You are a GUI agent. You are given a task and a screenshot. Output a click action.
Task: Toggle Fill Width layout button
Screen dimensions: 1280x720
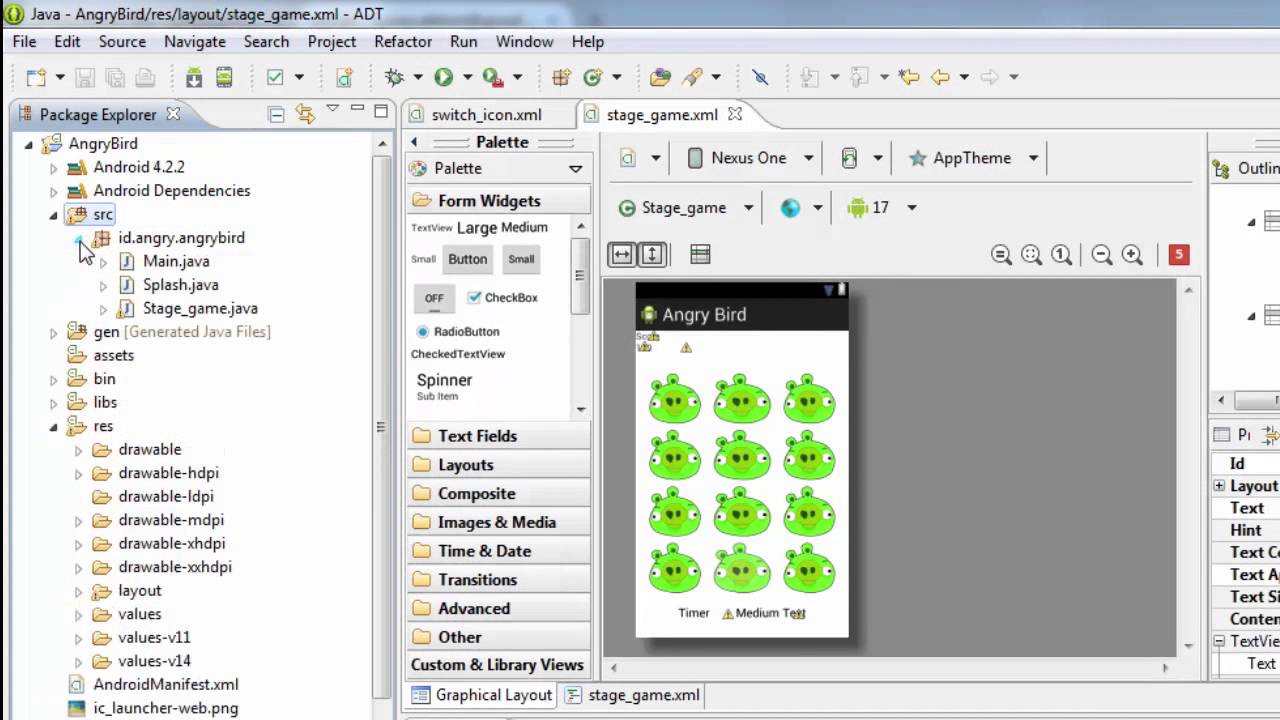622,255
